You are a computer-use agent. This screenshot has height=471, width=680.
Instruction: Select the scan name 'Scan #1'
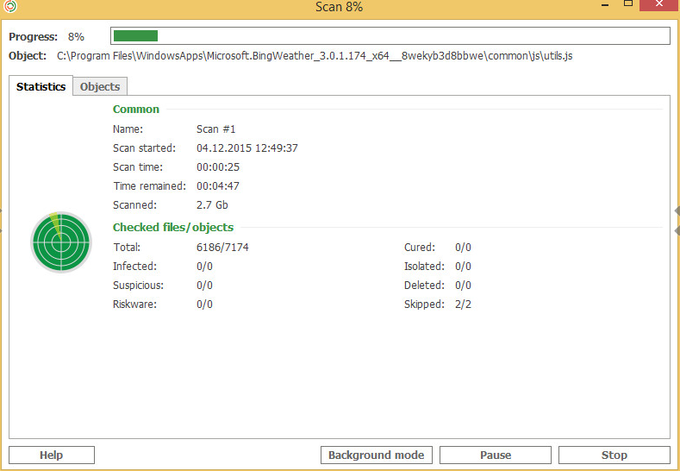216,129
